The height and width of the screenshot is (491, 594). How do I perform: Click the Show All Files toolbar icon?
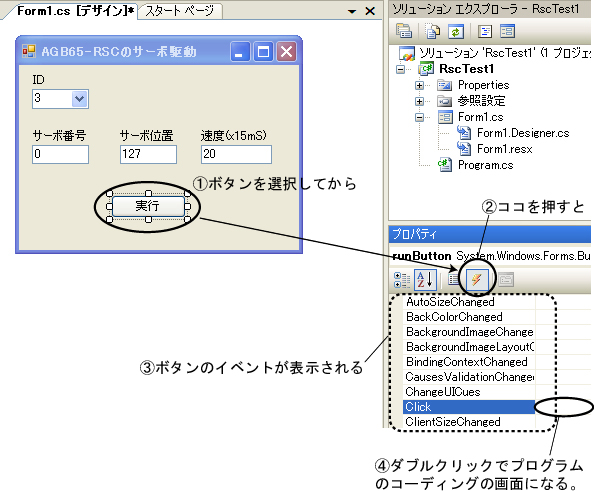point(432,31)
